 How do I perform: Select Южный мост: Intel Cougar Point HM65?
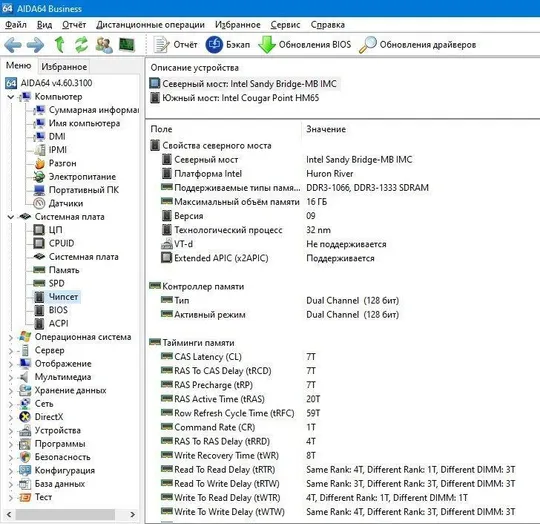click(235, 98)
